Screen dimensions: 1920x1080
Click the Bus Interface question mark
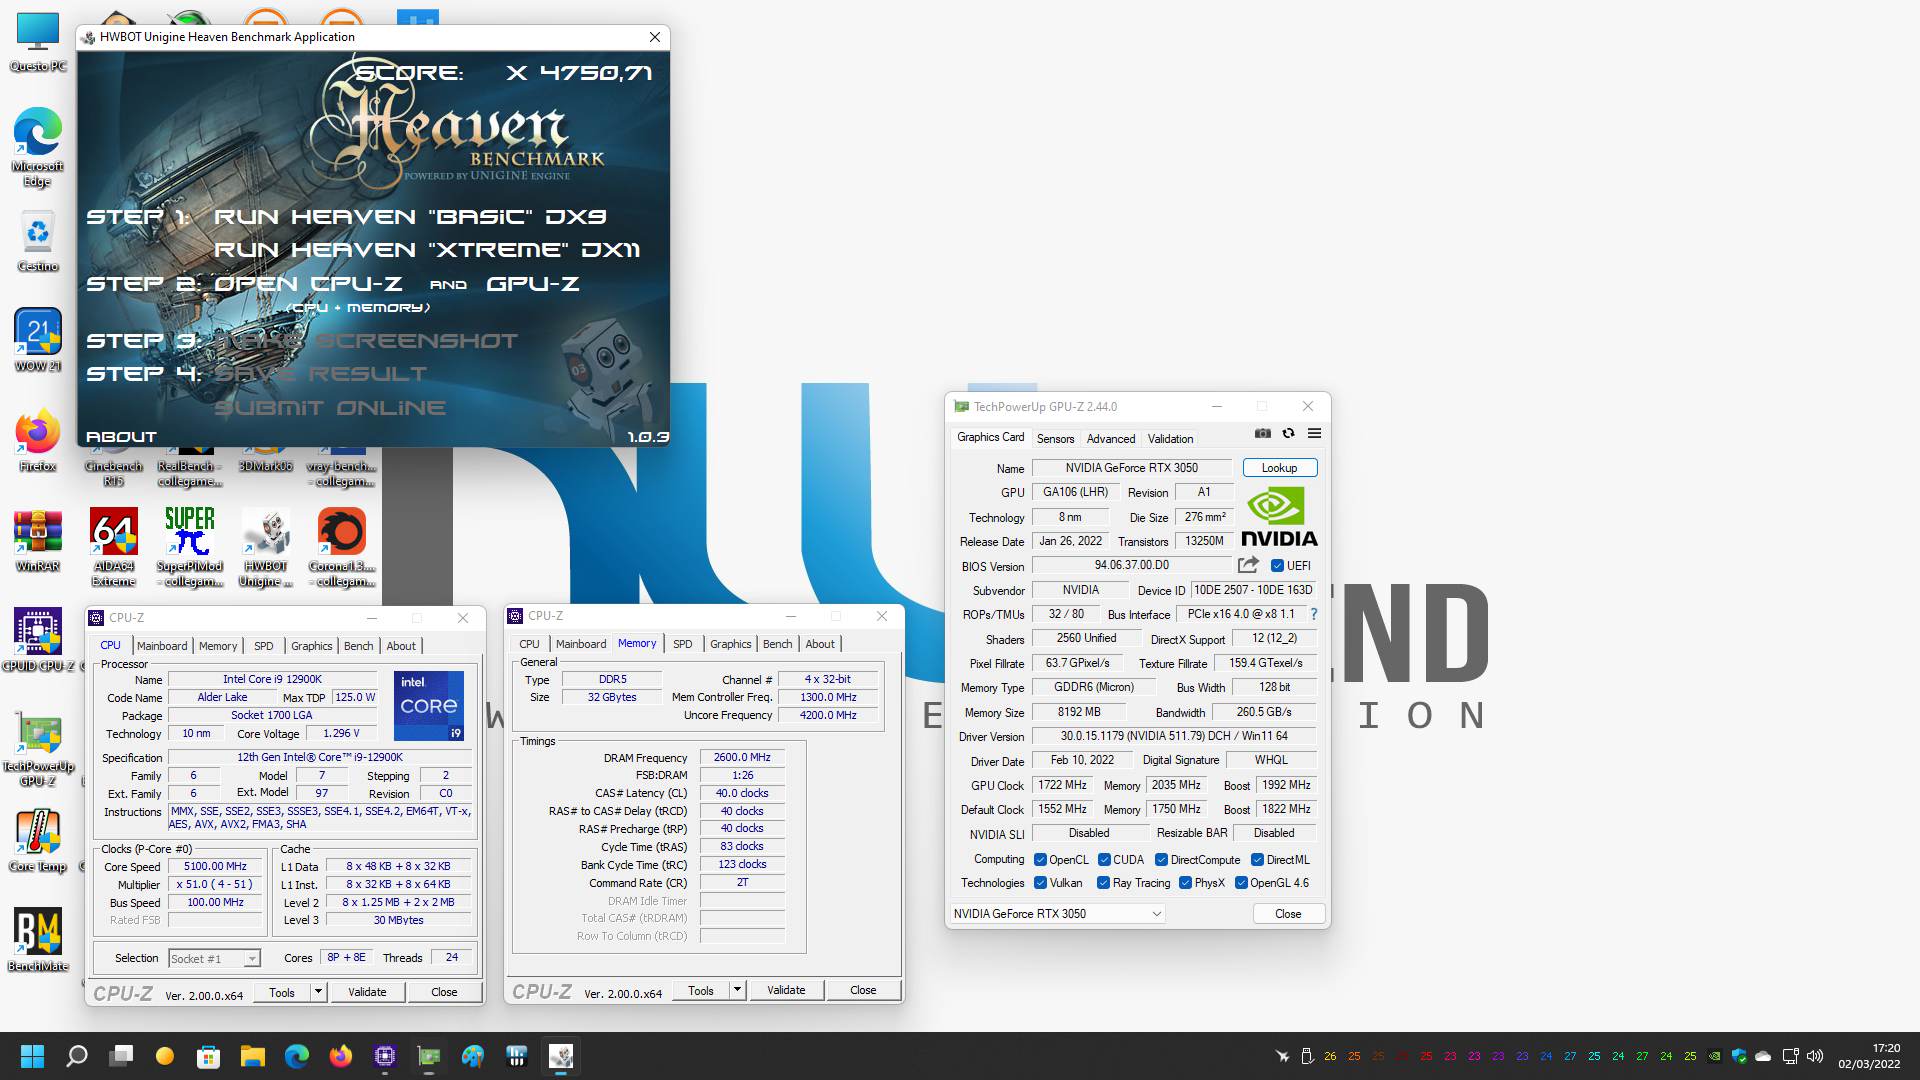pyautogui.click(x=1314, y=614)
